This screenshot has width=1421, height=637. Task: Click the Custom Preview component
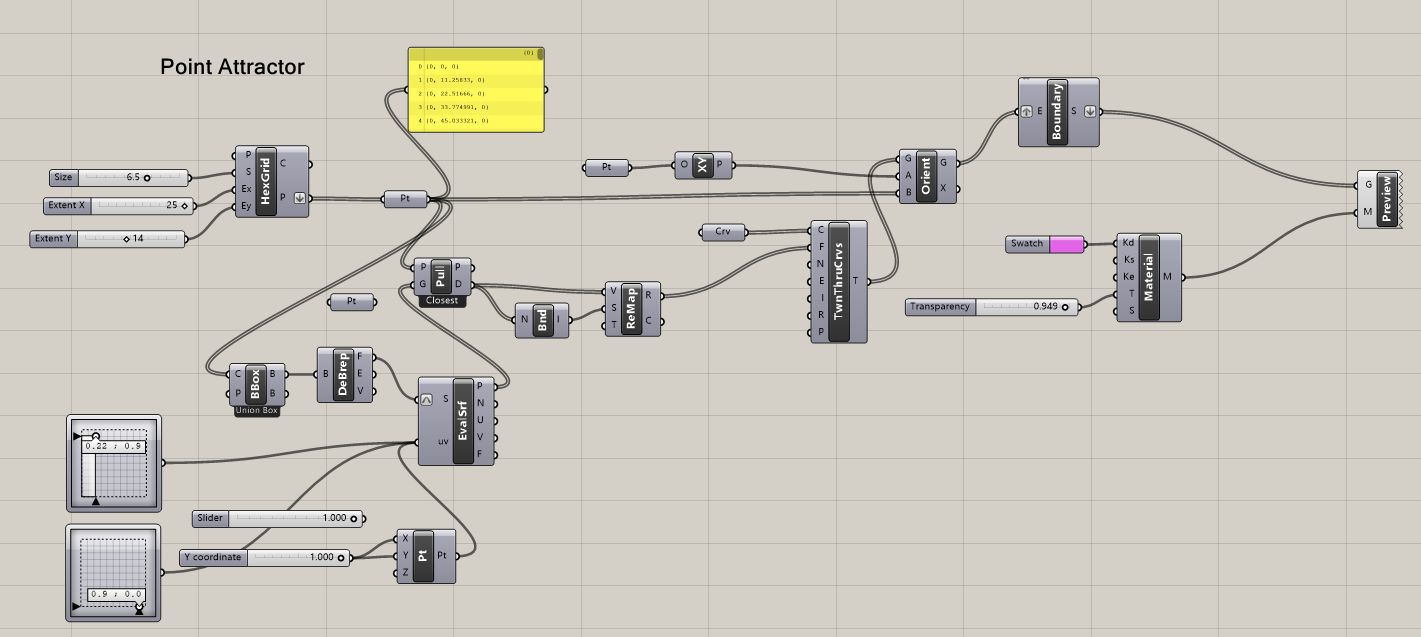[x=1386, y=199]
